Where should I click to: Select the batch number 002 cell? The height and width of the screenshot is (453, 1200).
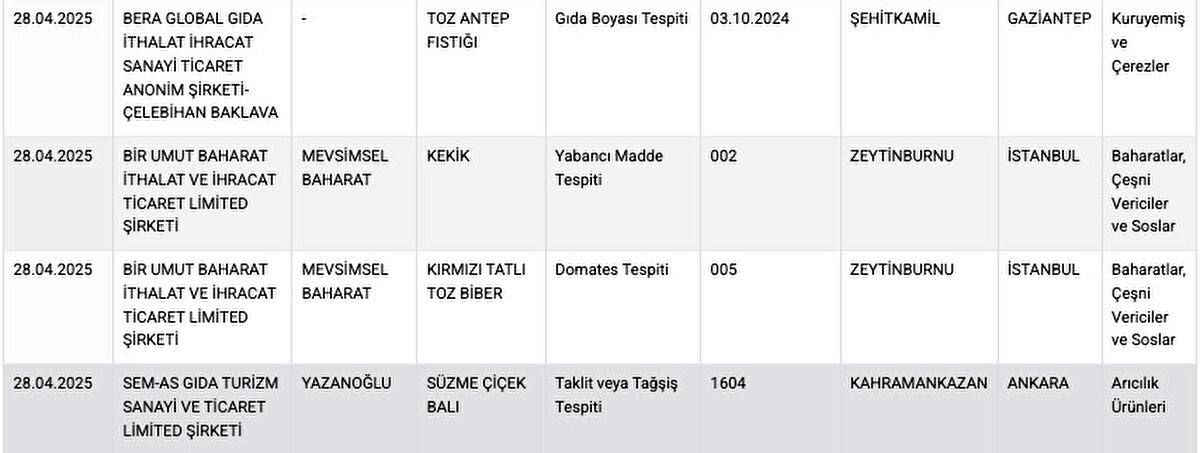[x=723, y=156]
